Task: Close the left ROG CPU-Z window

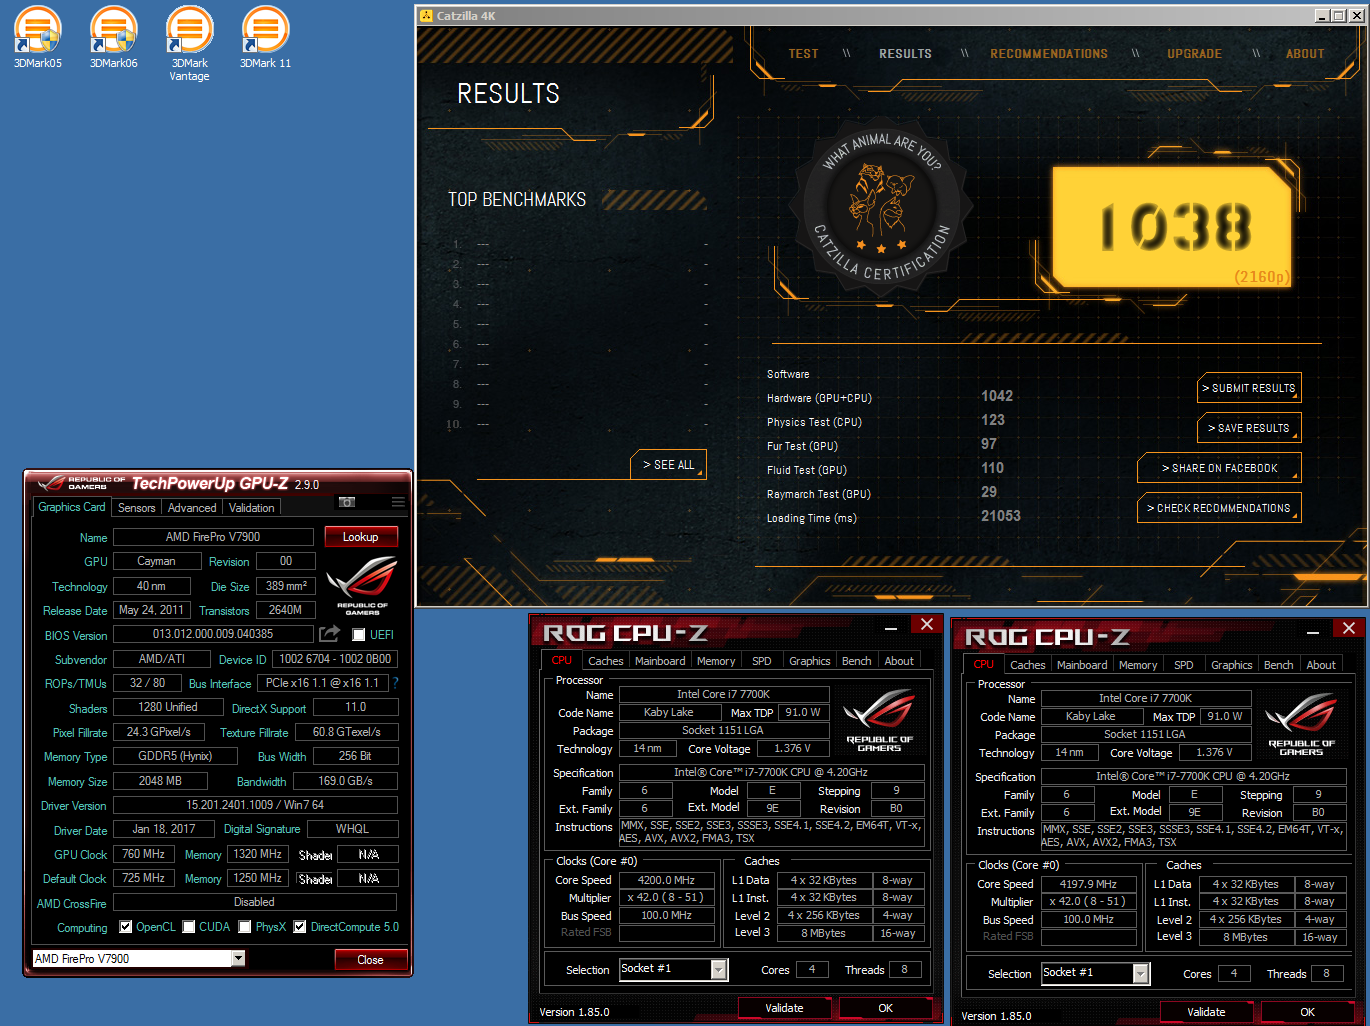Action: click(x=927, y=625)
